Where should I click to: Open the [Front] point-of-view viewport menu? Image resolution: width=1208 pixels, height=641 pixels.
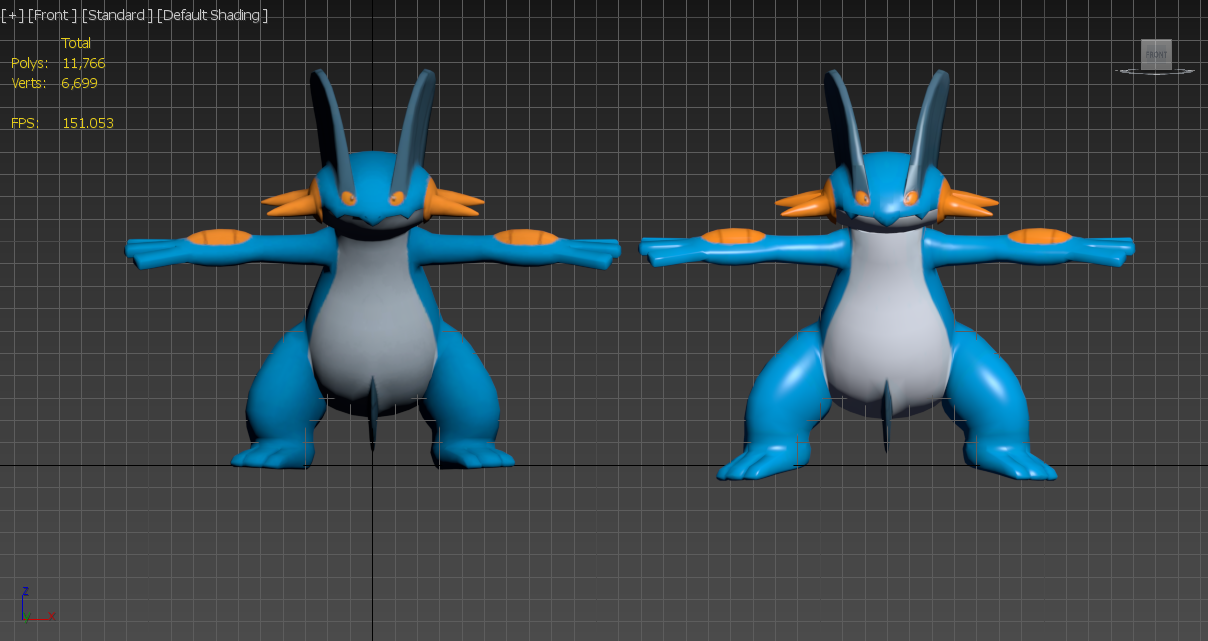point(53,15)
